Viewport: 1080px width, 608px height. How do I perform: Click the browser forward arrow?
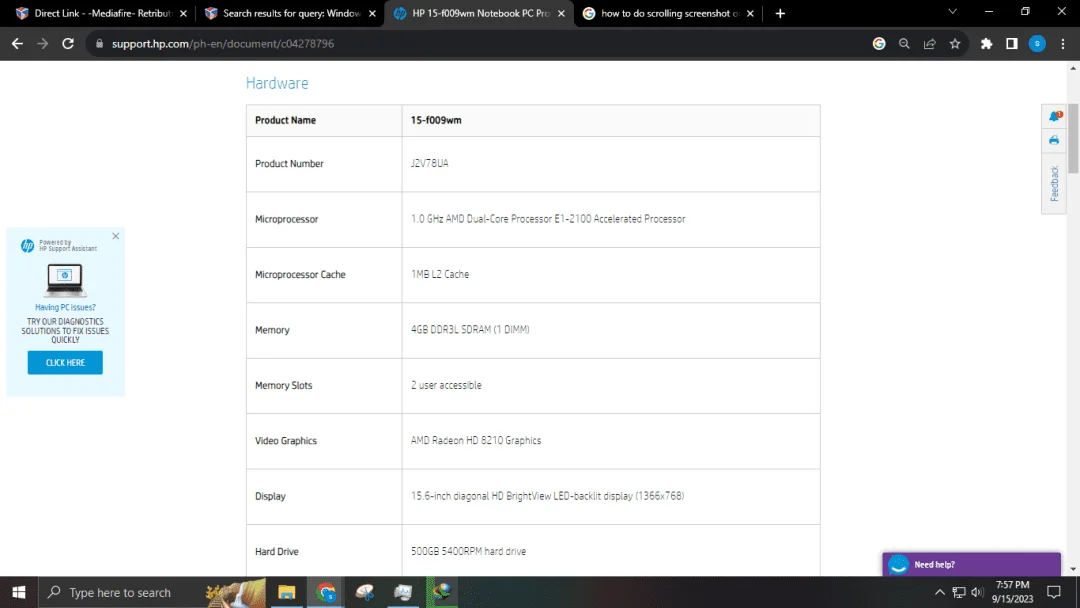pyautogui.click(x=43, y=43)
